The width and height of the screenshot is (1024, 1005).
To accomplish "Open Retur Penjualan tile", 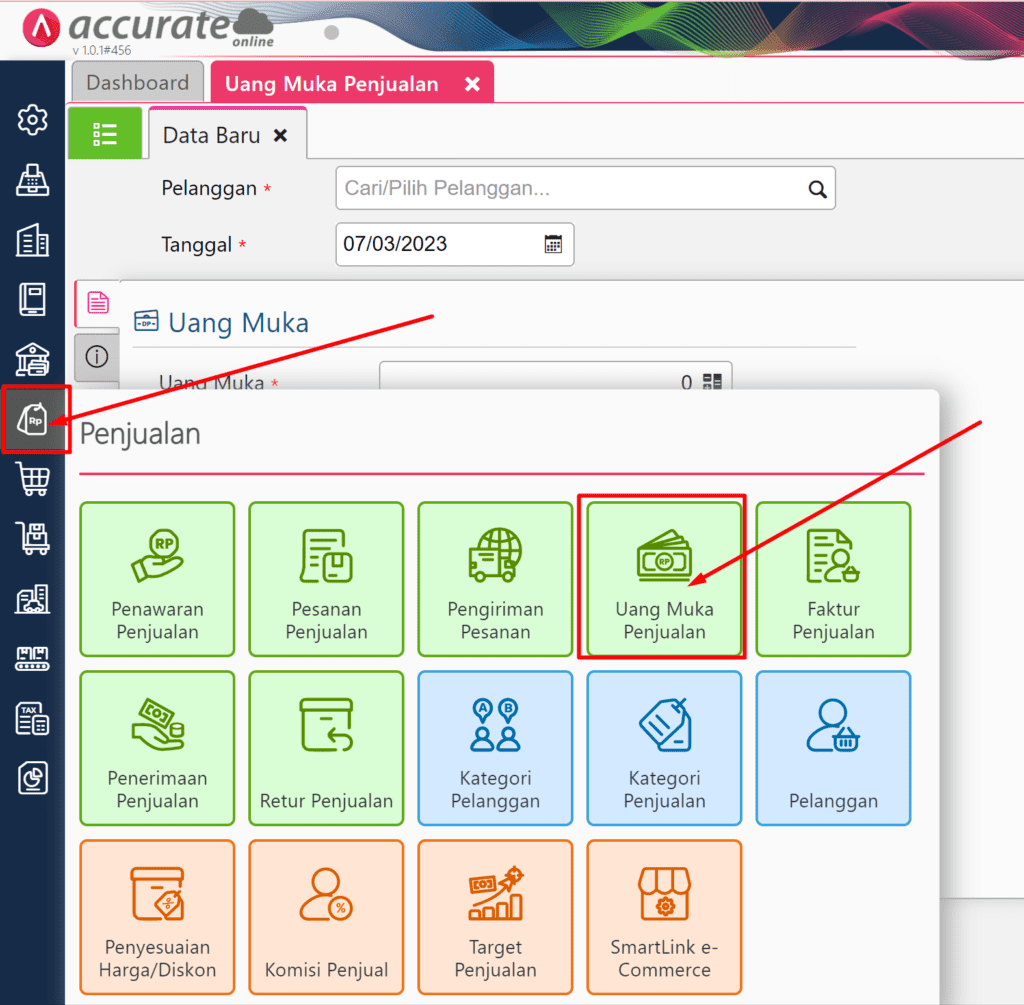I will (326, 748).
